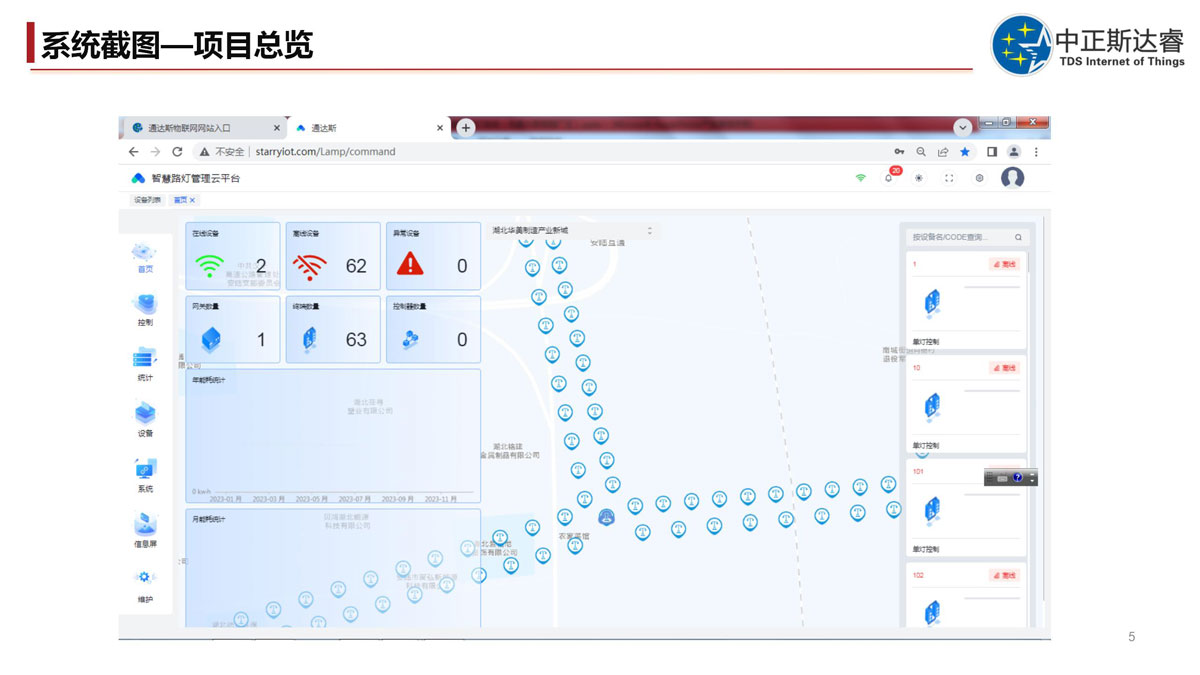This screenshot has height=675, width=1200.
Task: Click the gateway marker on the map
Action: click(x=606, y=517)
